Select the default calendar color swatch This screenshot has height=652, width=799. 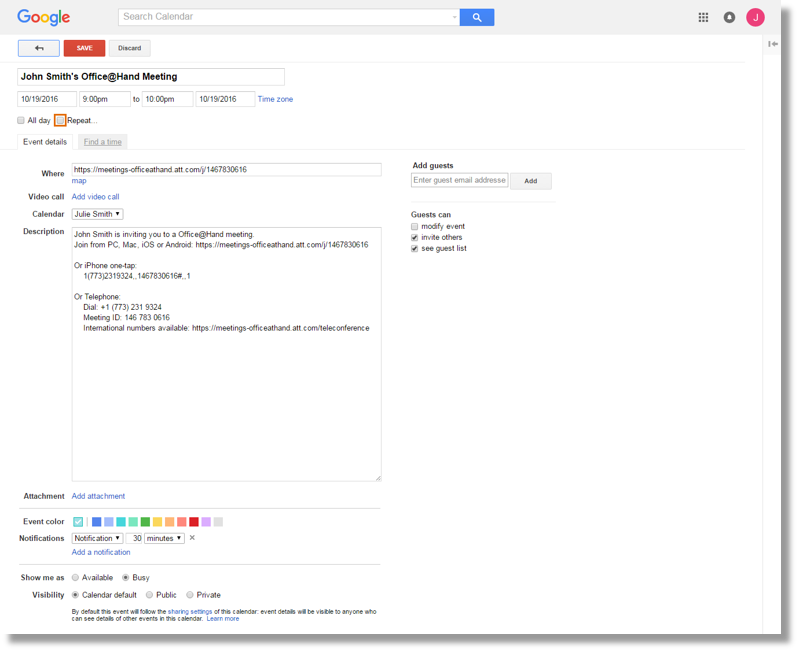click(78, 522)
